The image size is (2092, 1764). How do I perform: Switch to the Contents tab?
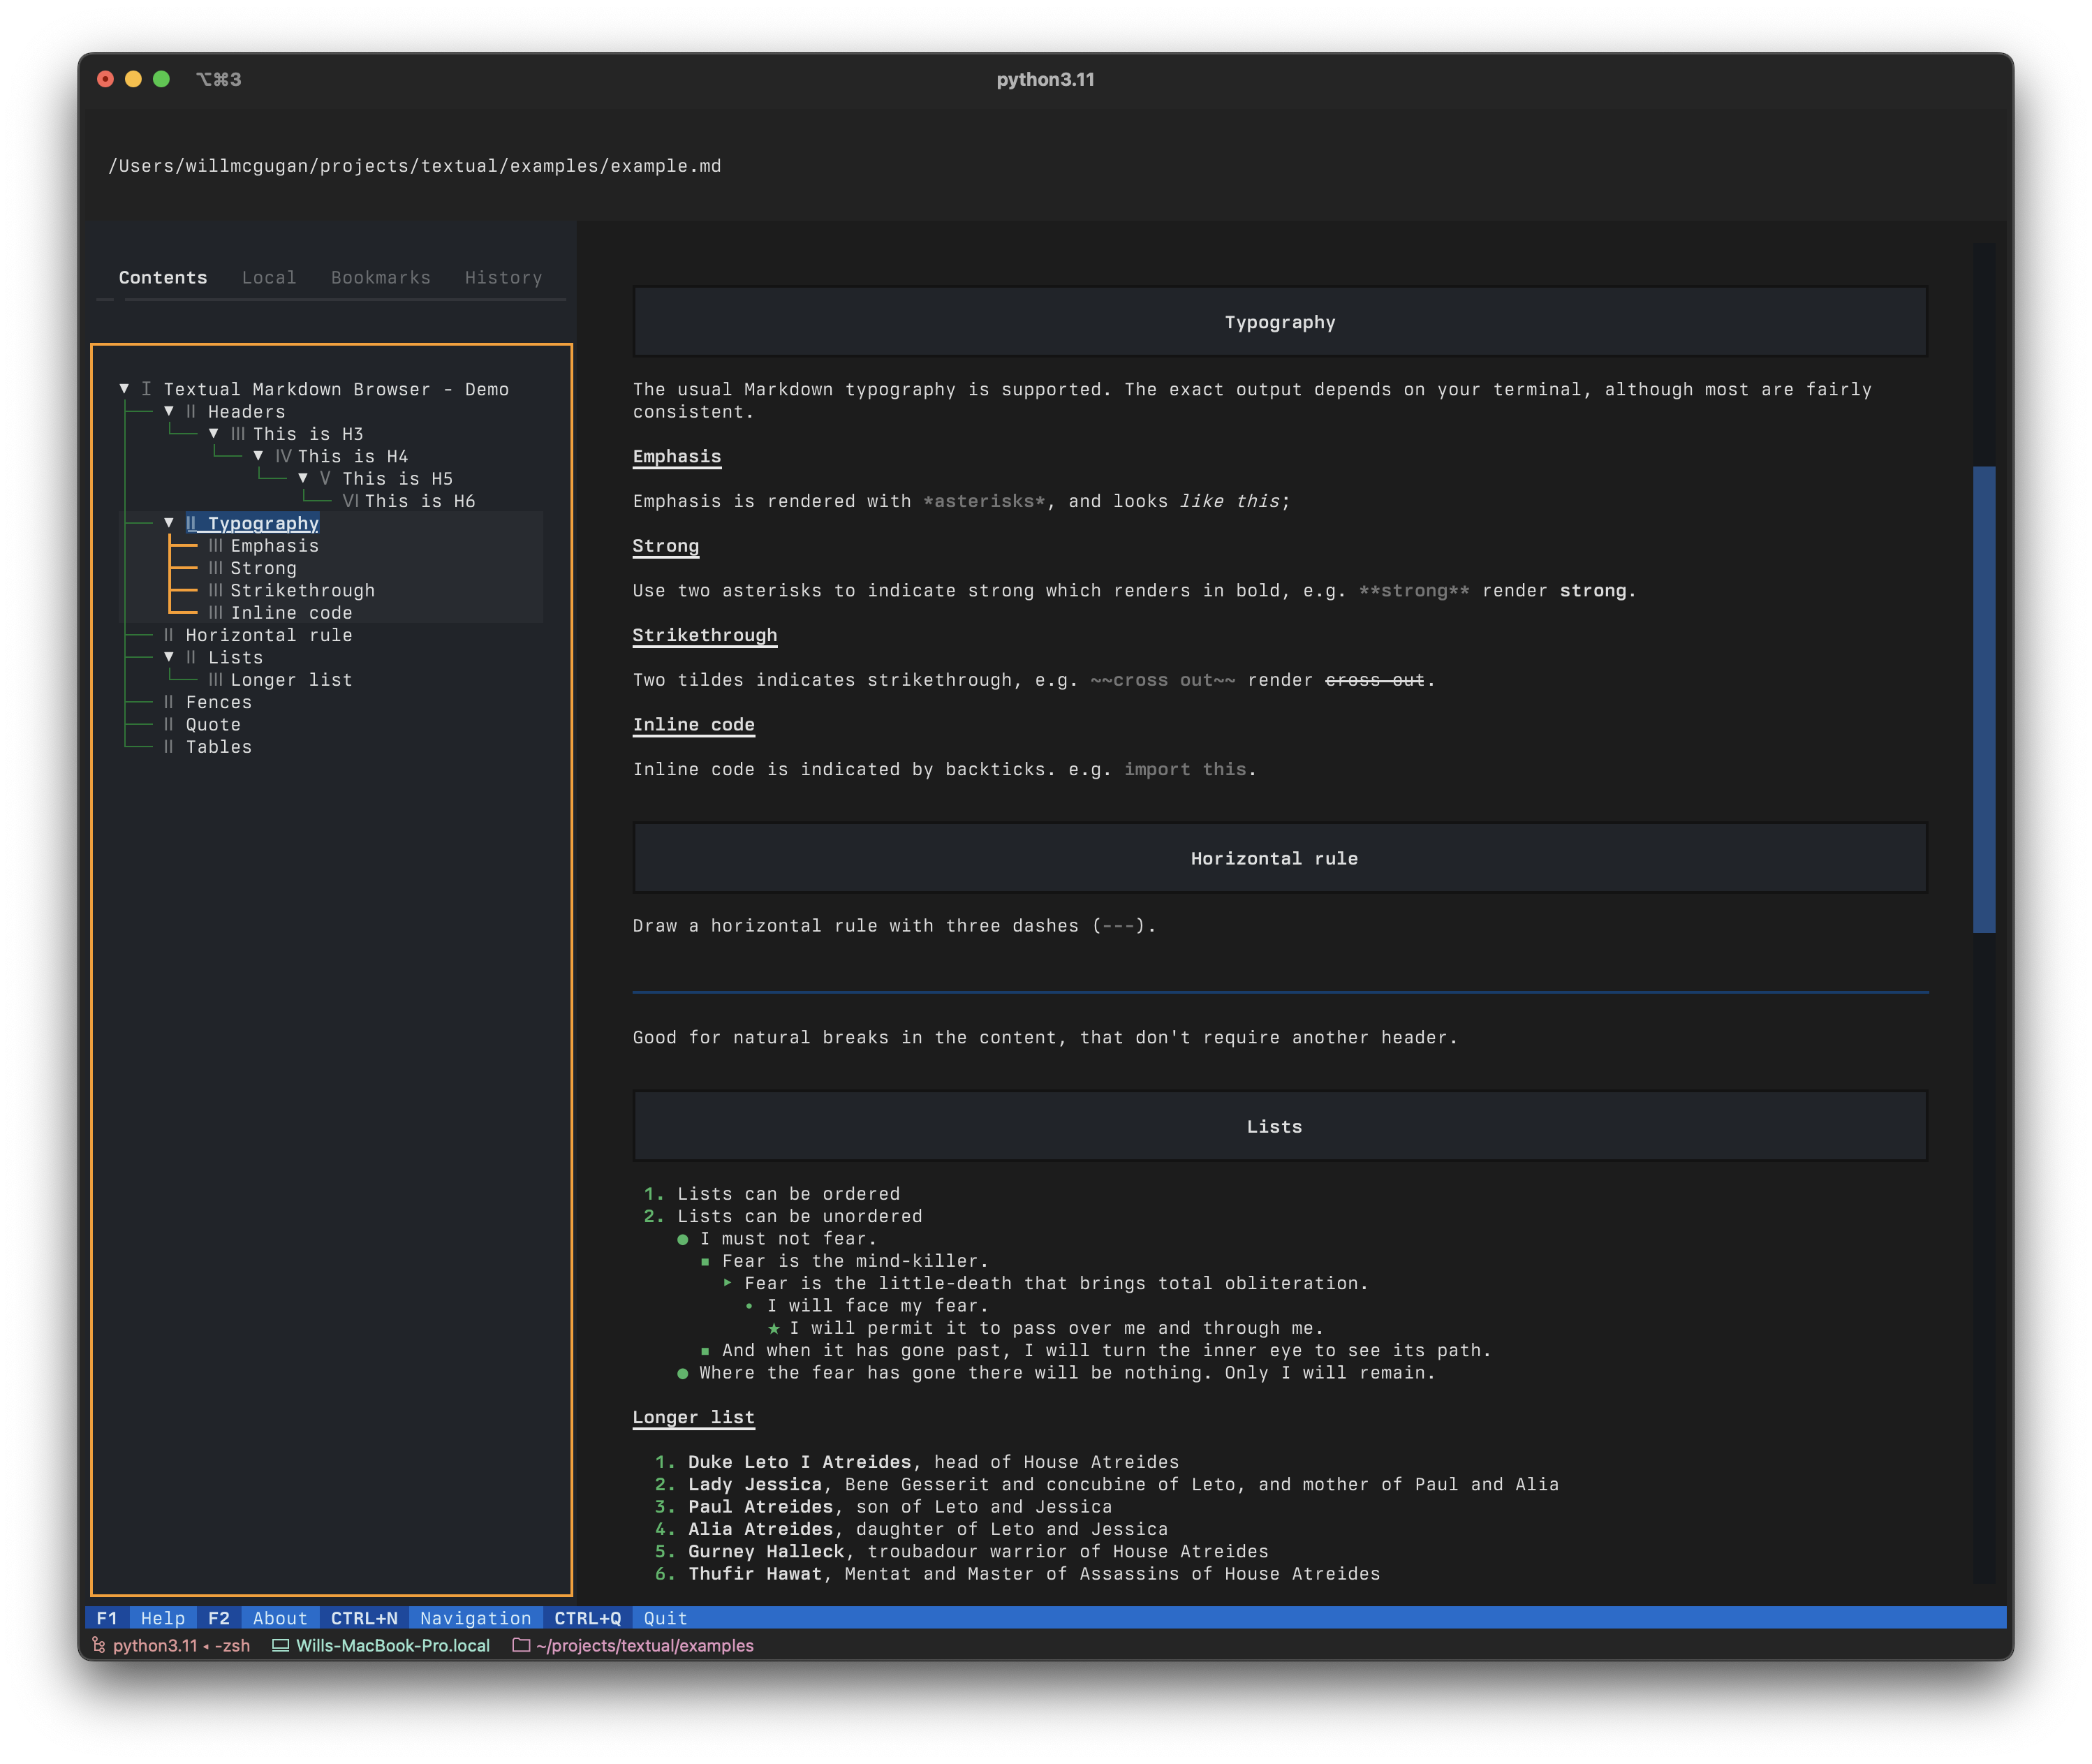tap(163, 277)
